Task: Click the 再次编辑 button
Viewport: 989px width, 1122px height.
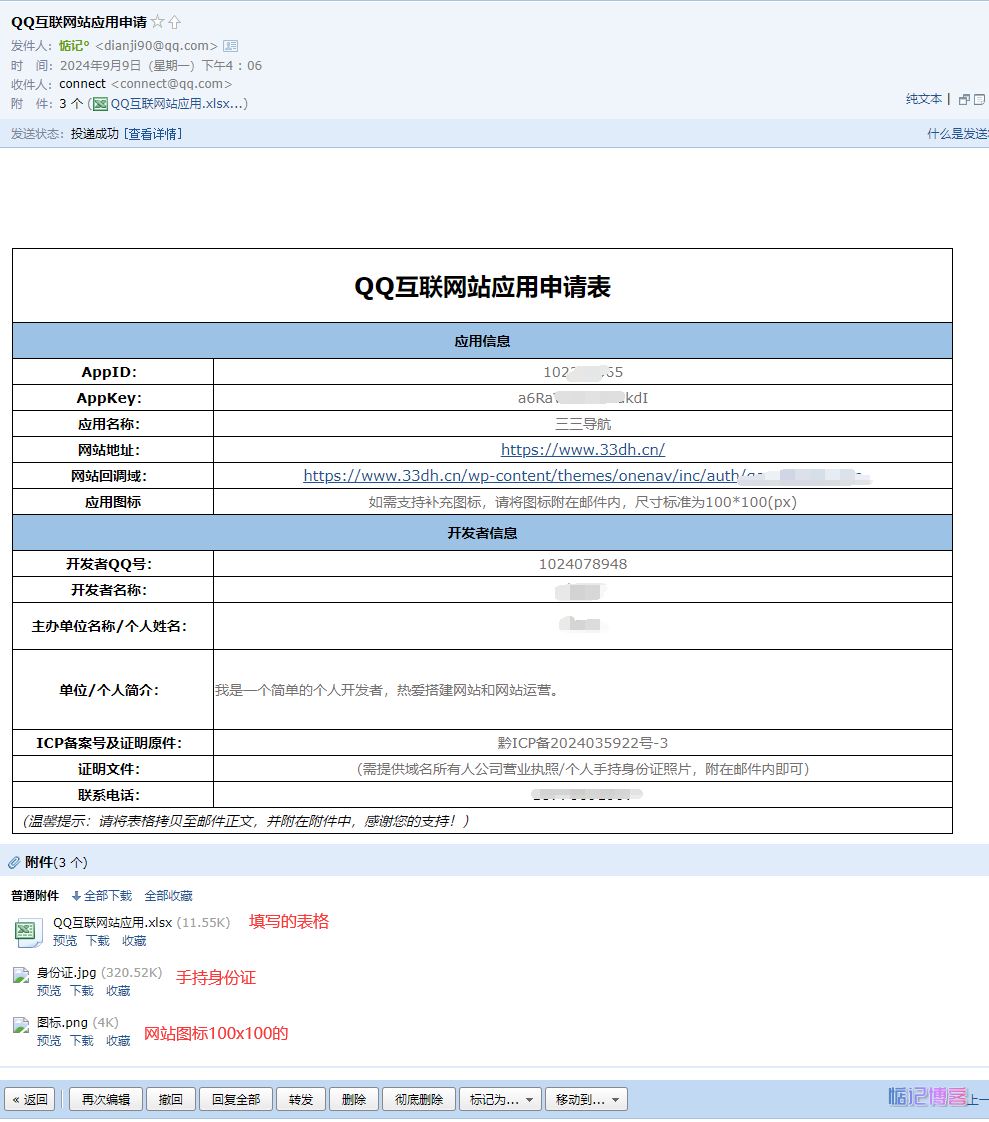Action: 106,1099
